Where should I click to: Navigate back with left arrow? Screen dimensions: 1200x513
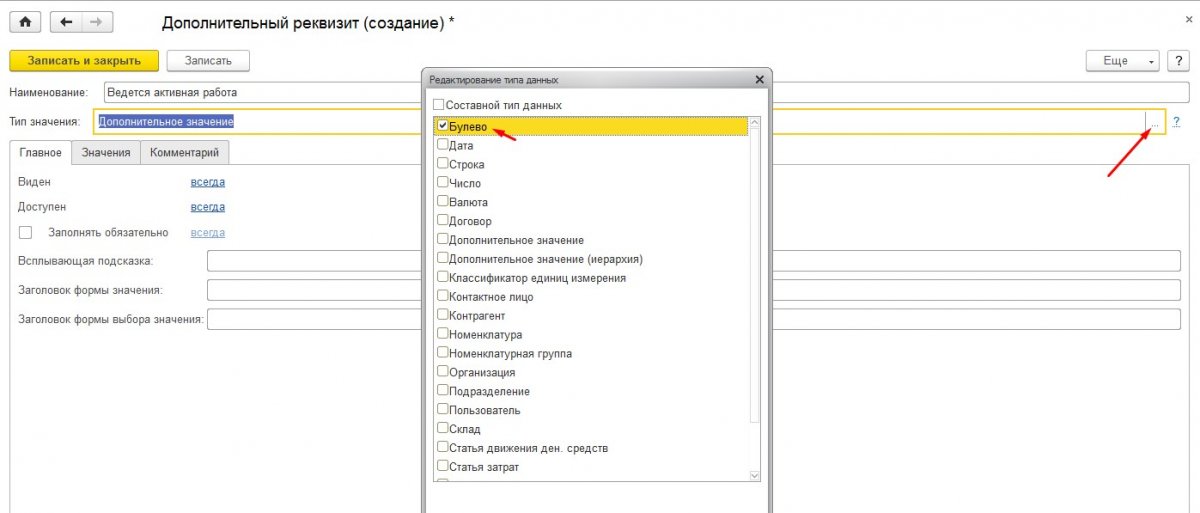[x=65, y=21]
